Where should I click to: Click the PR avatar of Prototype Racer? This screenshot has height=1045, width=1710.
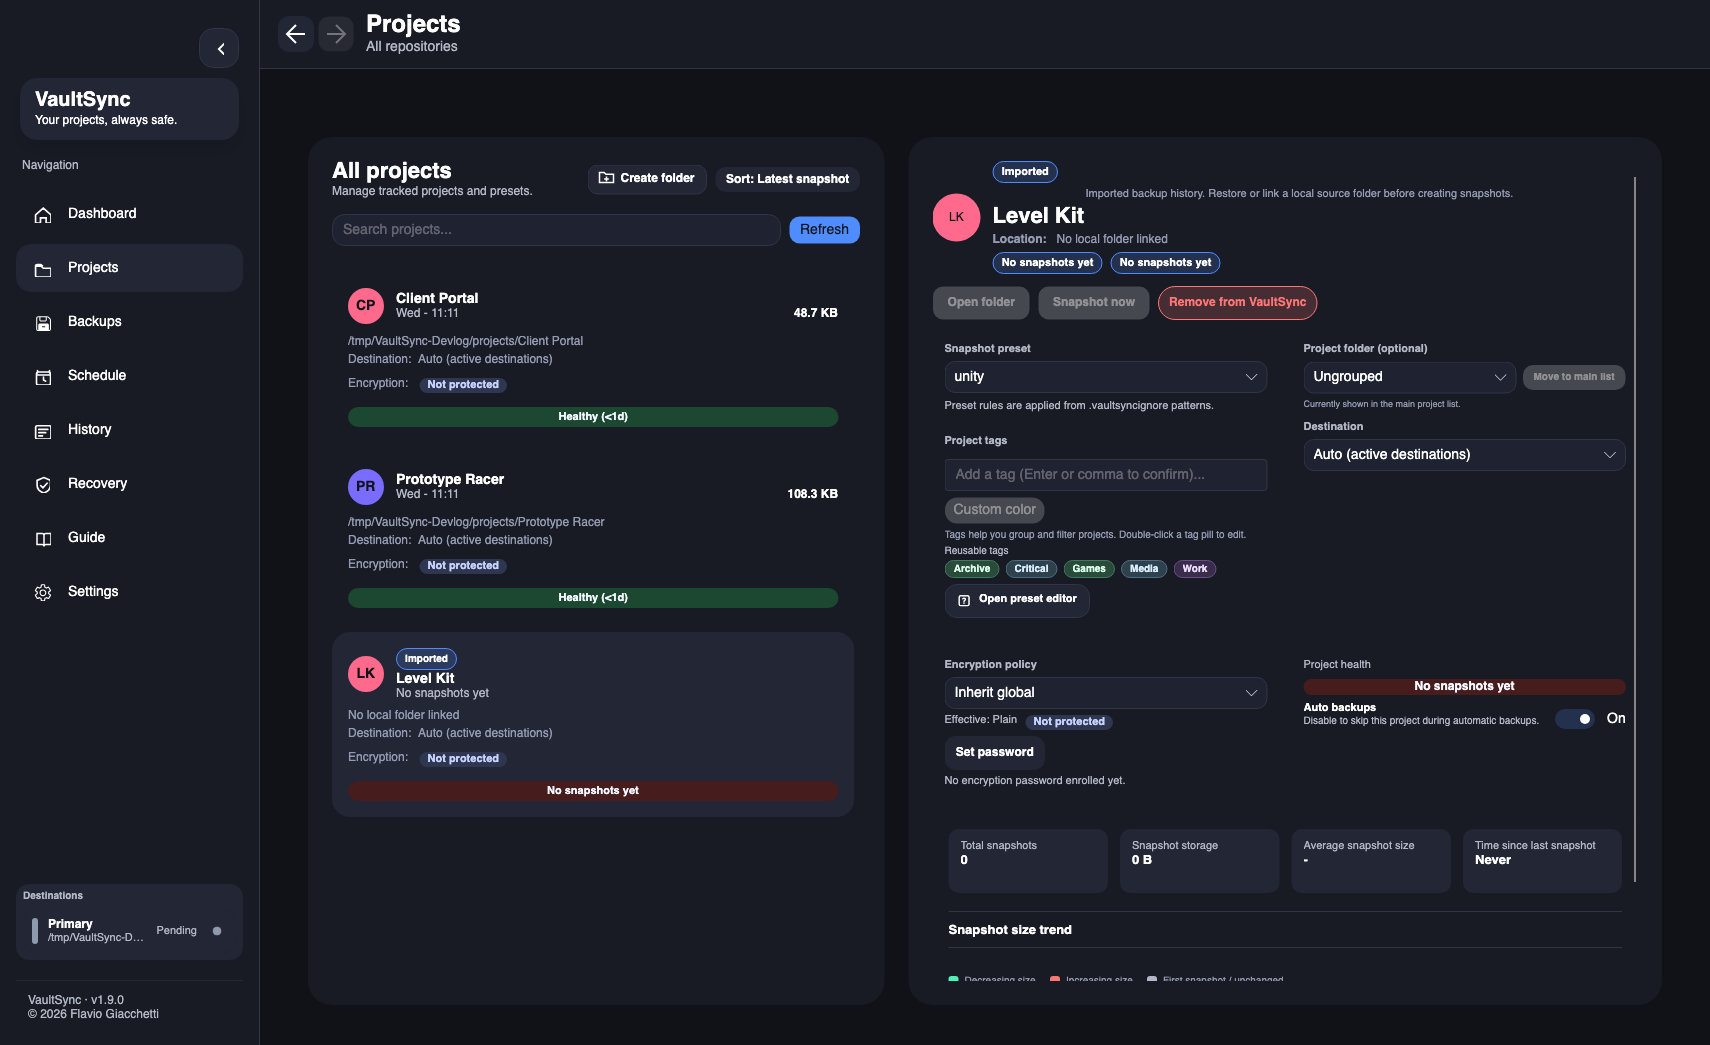pyautogui.click(x=366, y=487)
